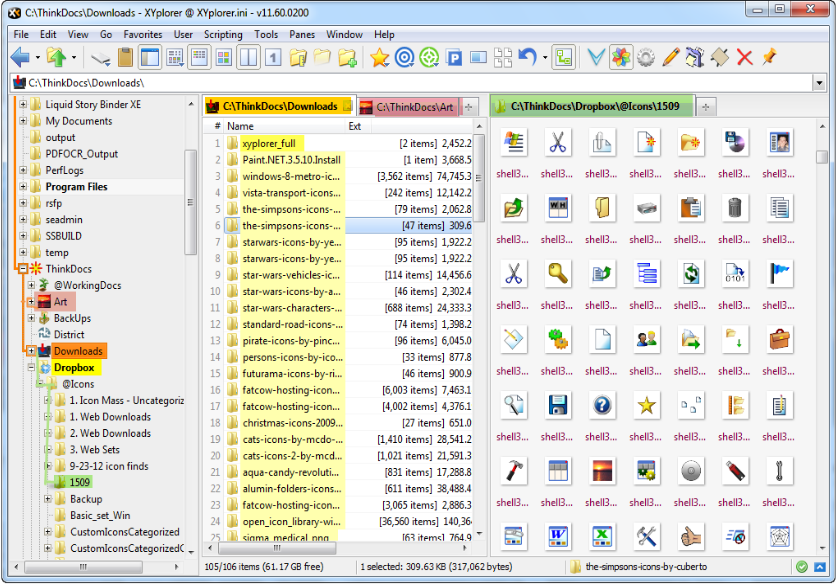Open the undo dropdown arrow
The width and height of the screenshot is (836, 584).
pos(545,57)
